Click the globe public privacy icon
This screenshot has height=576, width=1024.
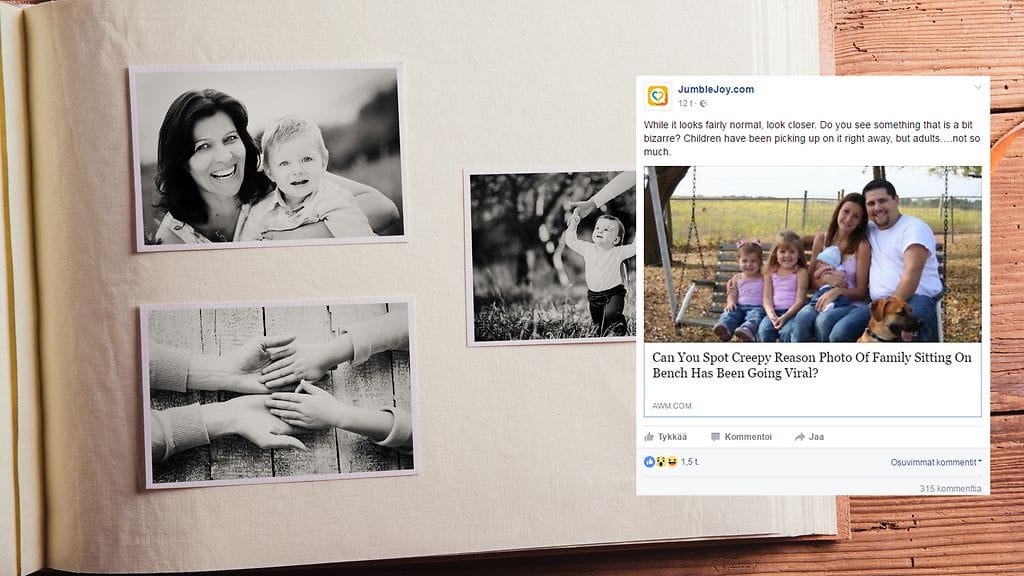tap(703, 103)
